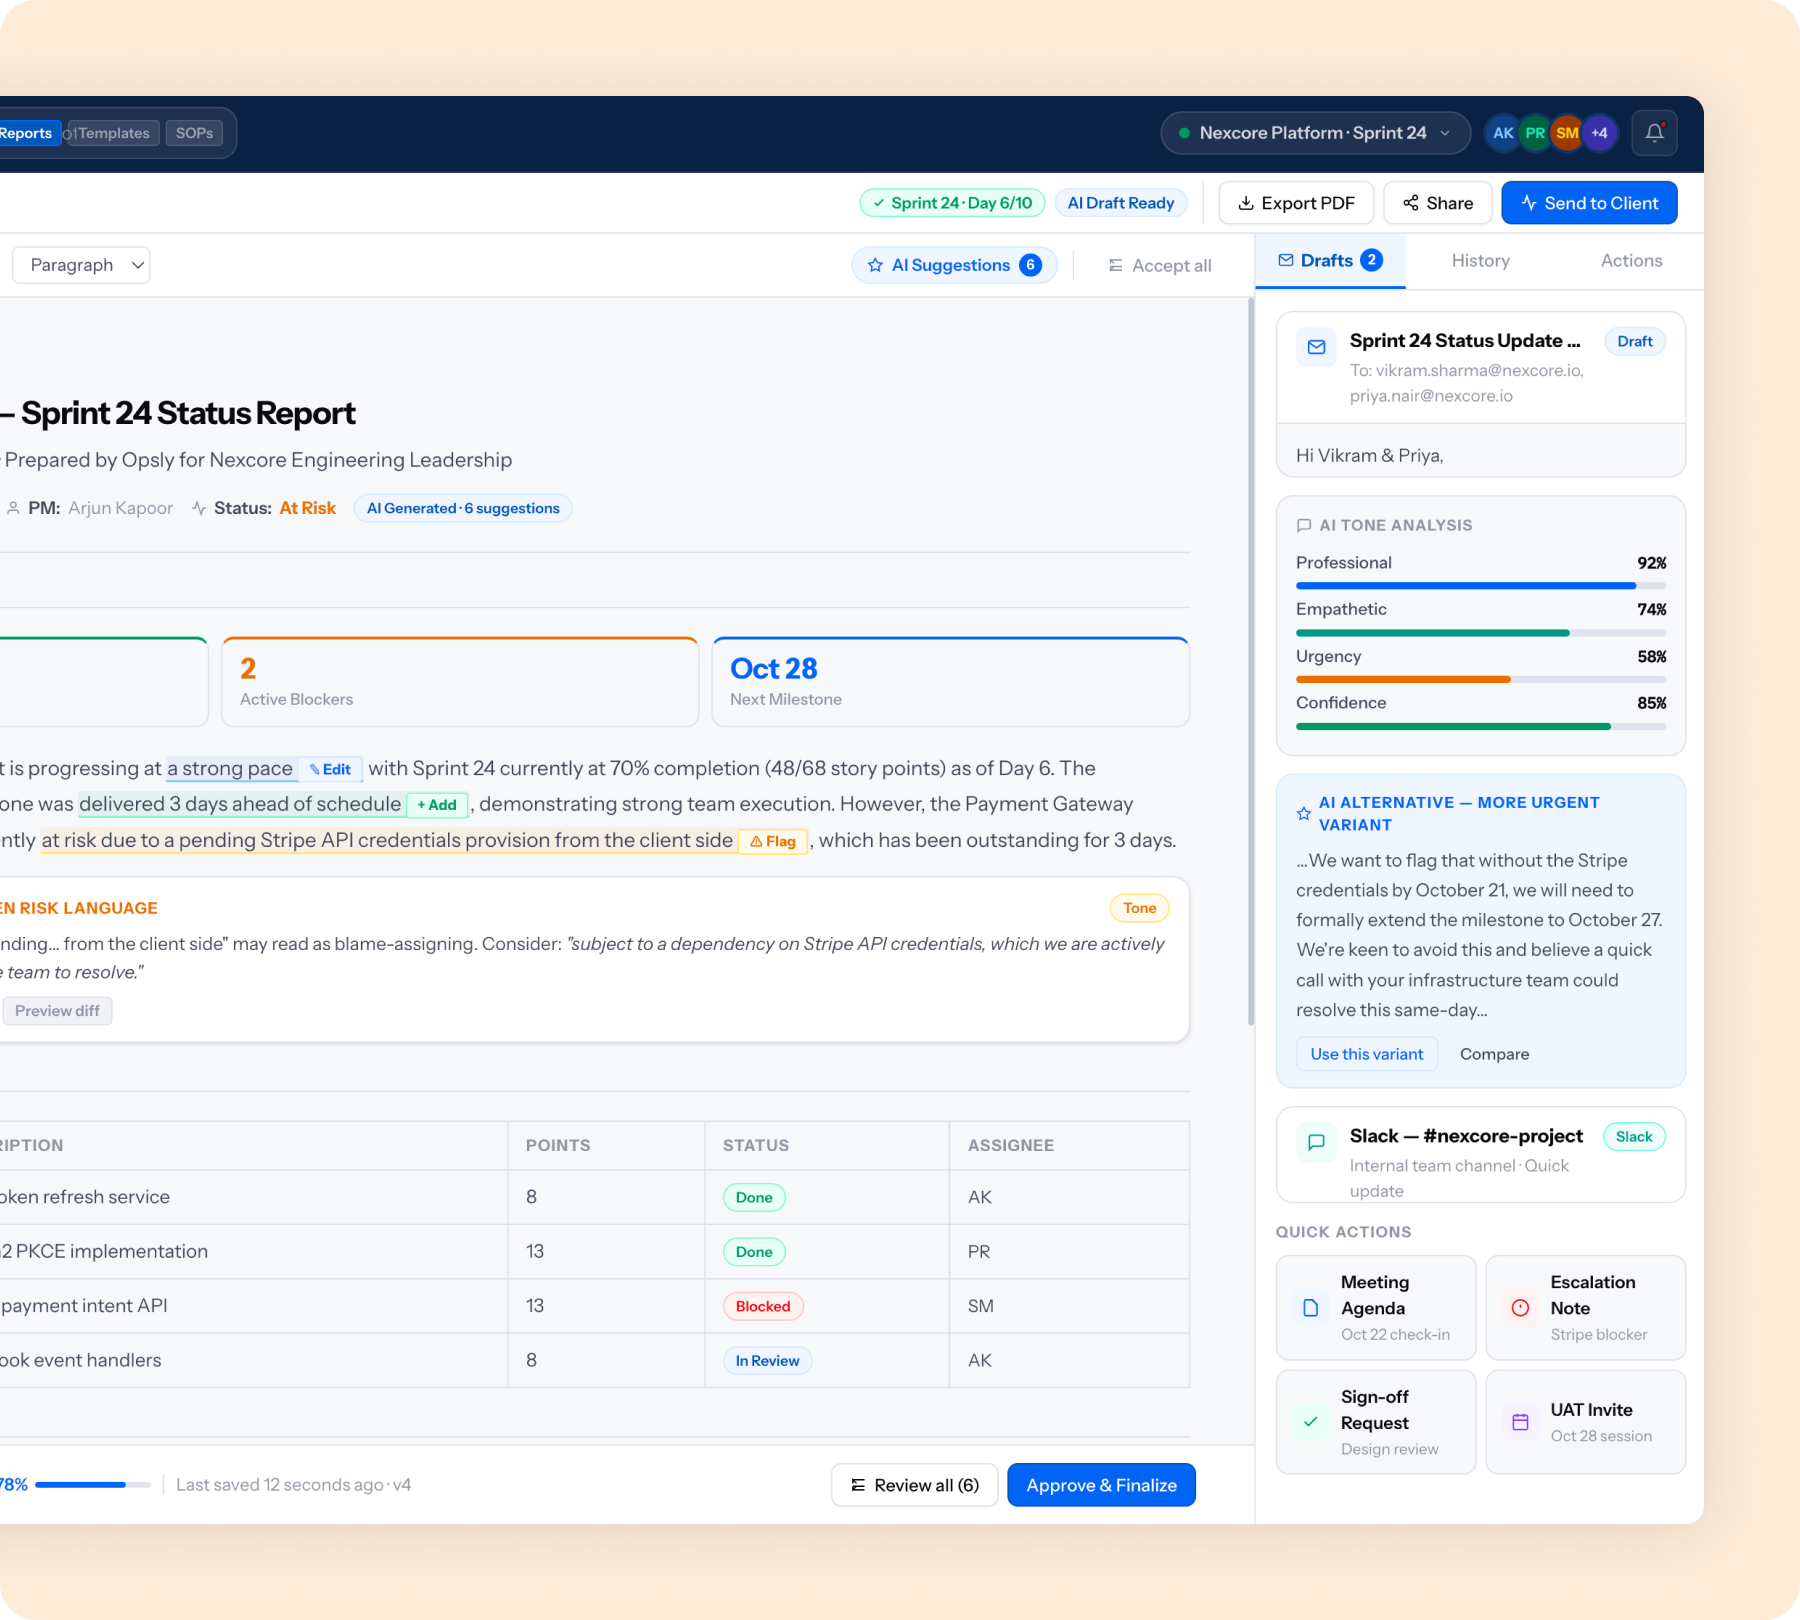Click the Done badge in token refresh row

[x=754, y=1198]
